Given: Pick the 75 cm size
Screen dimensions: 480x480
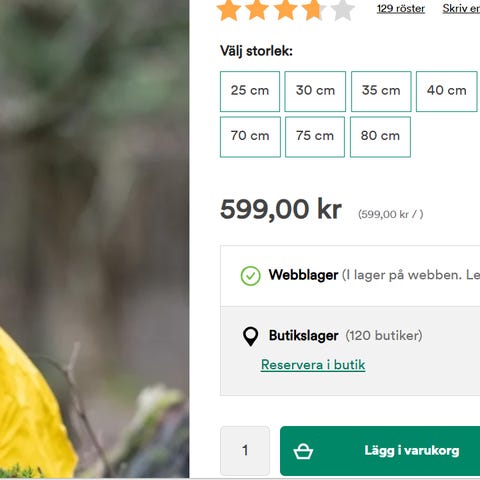Looking at the screenshot, I should point(315,137).
